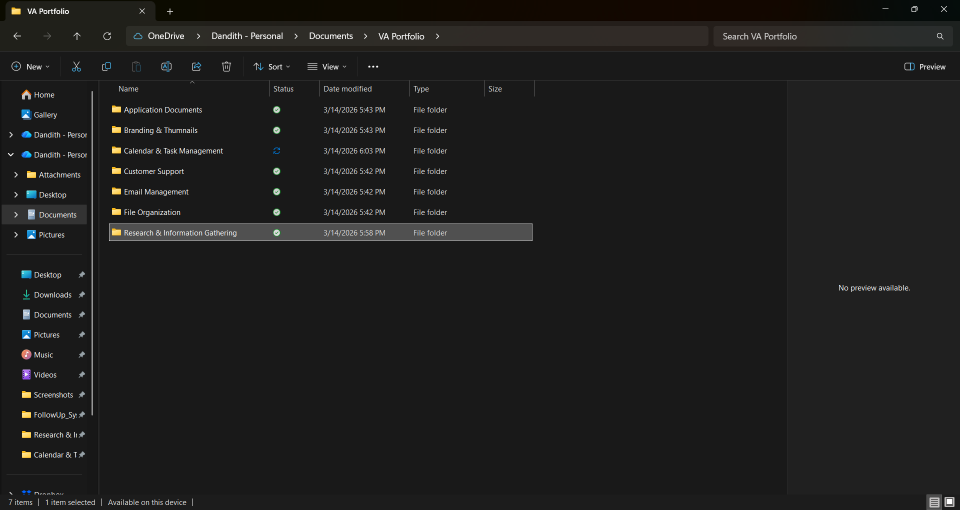Click the green status icon for Application Documents
This screenshot has width=960, height=510.
pos(277,110)
